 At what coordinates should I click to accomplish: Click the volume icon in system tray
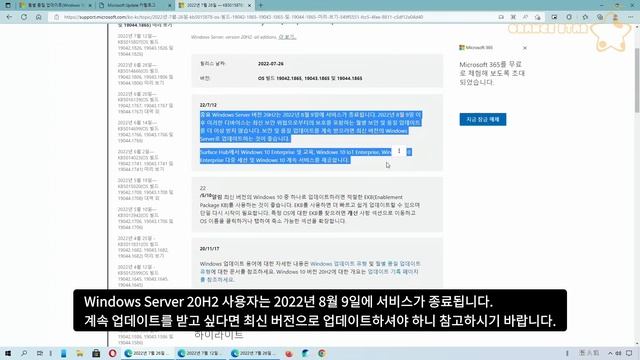[618, 353]
